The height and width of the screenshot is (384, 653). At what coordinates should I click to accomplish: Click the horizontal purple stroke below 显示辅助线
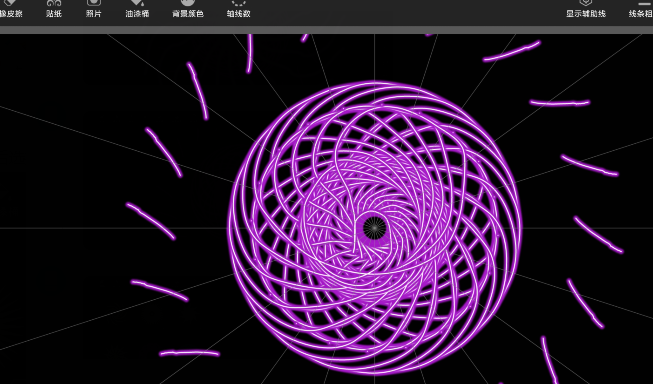coord(560,102)
